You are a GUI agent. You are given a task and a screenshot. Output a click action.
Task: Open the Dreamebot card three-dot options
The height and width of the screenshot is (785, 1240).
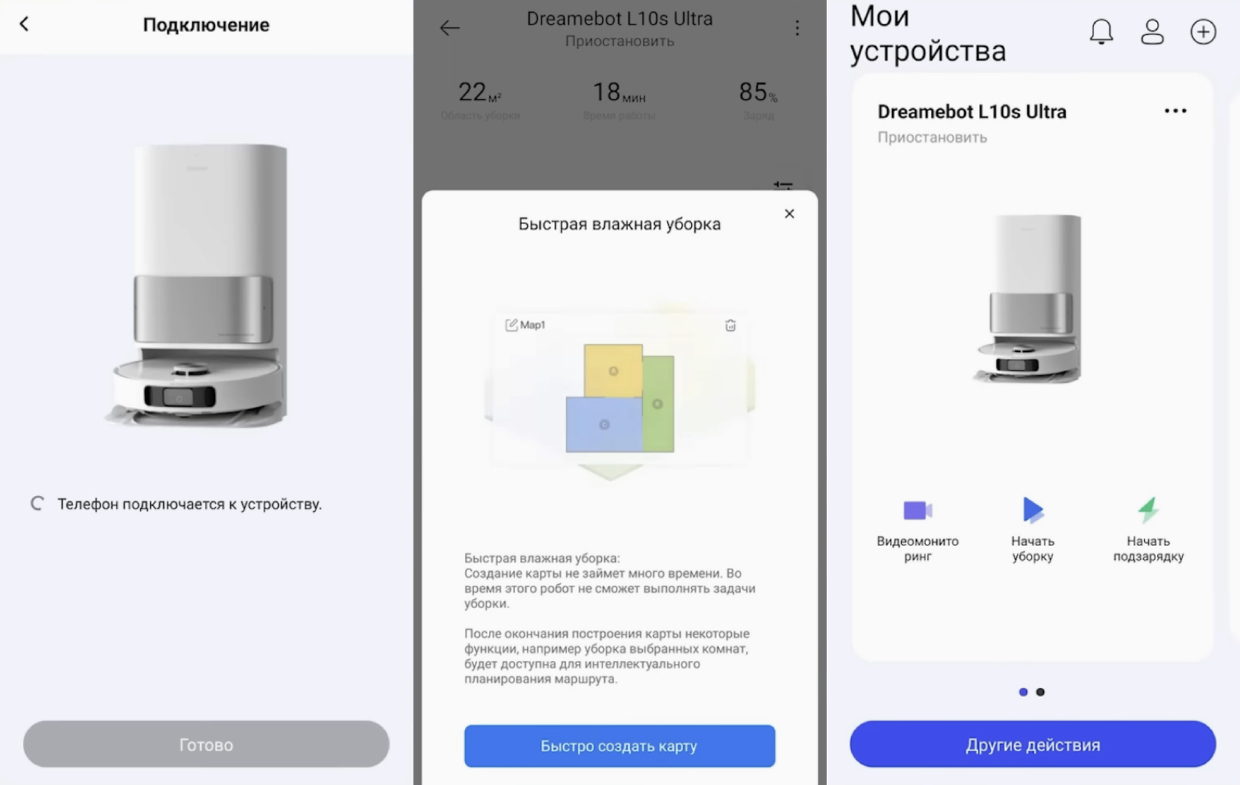pos(1176,111)
